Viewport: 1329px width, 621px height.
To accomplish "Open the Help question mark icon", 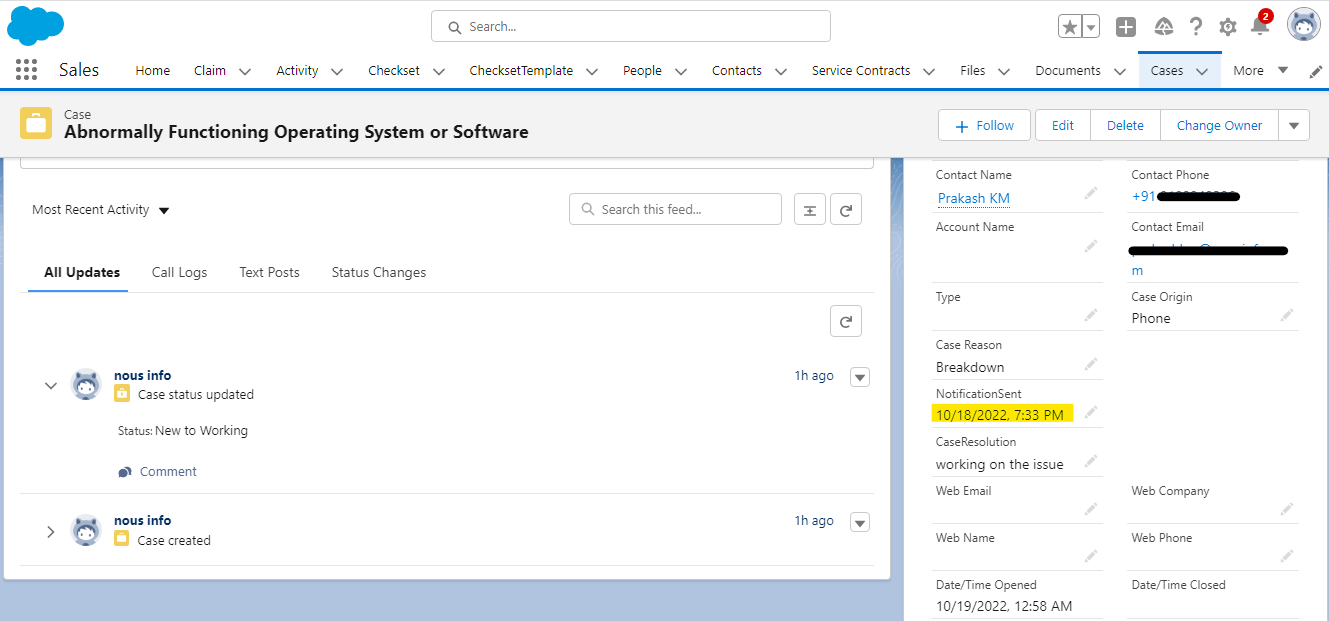I will 1195,27.
